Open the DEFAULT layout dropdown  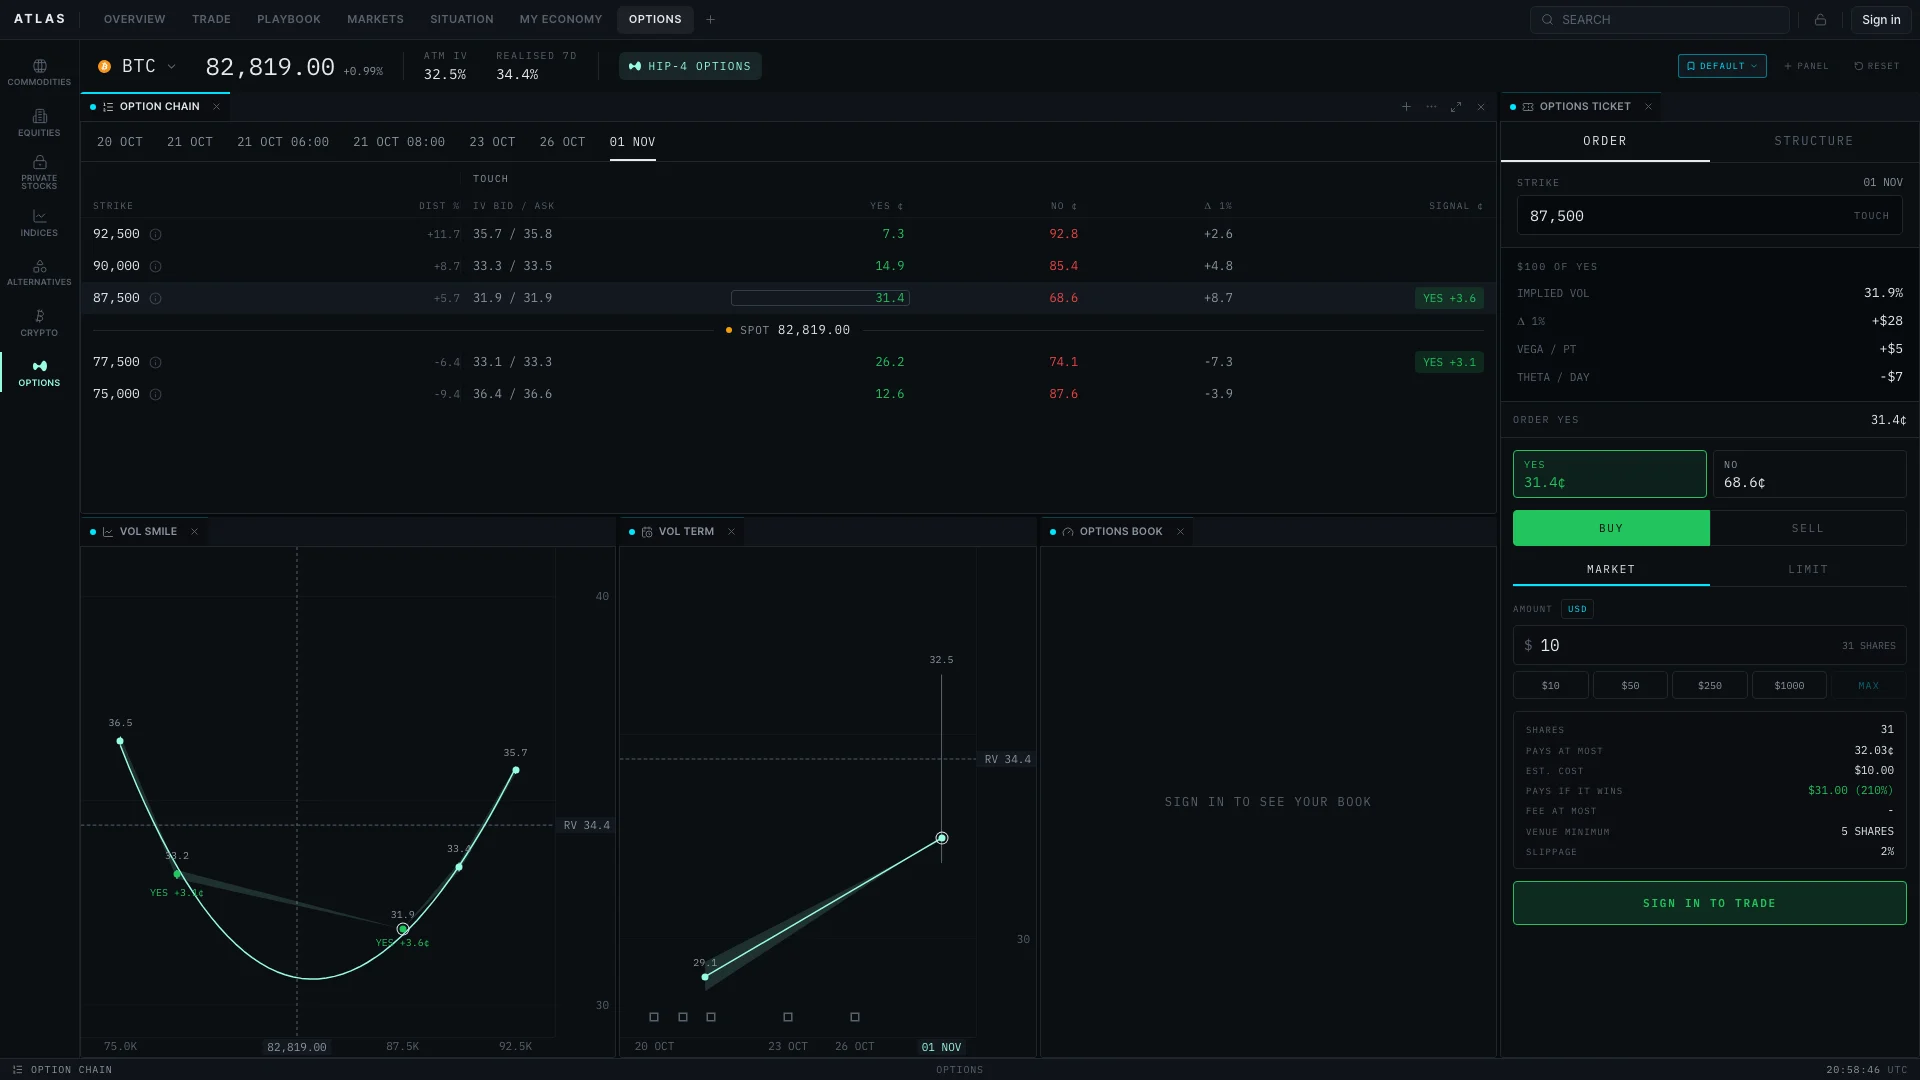1722,66
